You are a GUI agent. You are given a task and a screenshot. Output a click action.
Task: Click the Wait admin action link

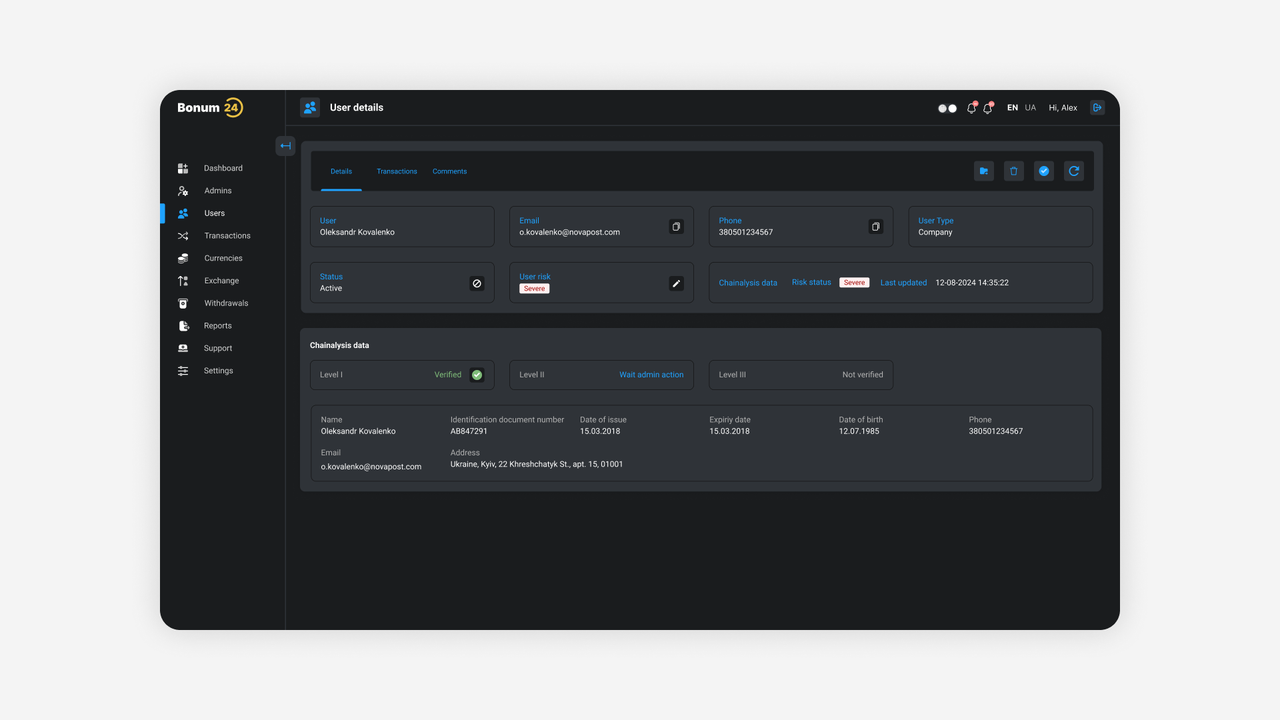pos(651,375)
